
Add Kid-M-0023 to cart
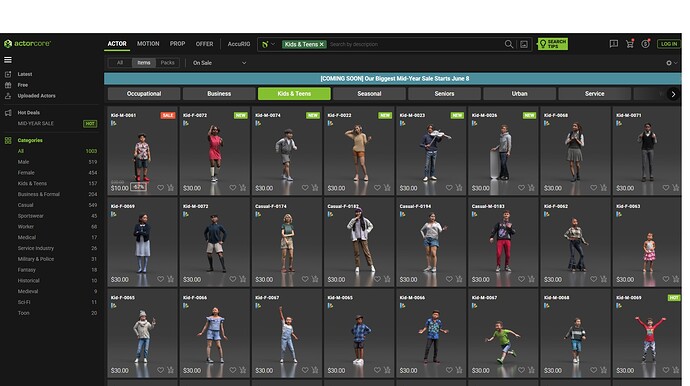tap(459, 187)
